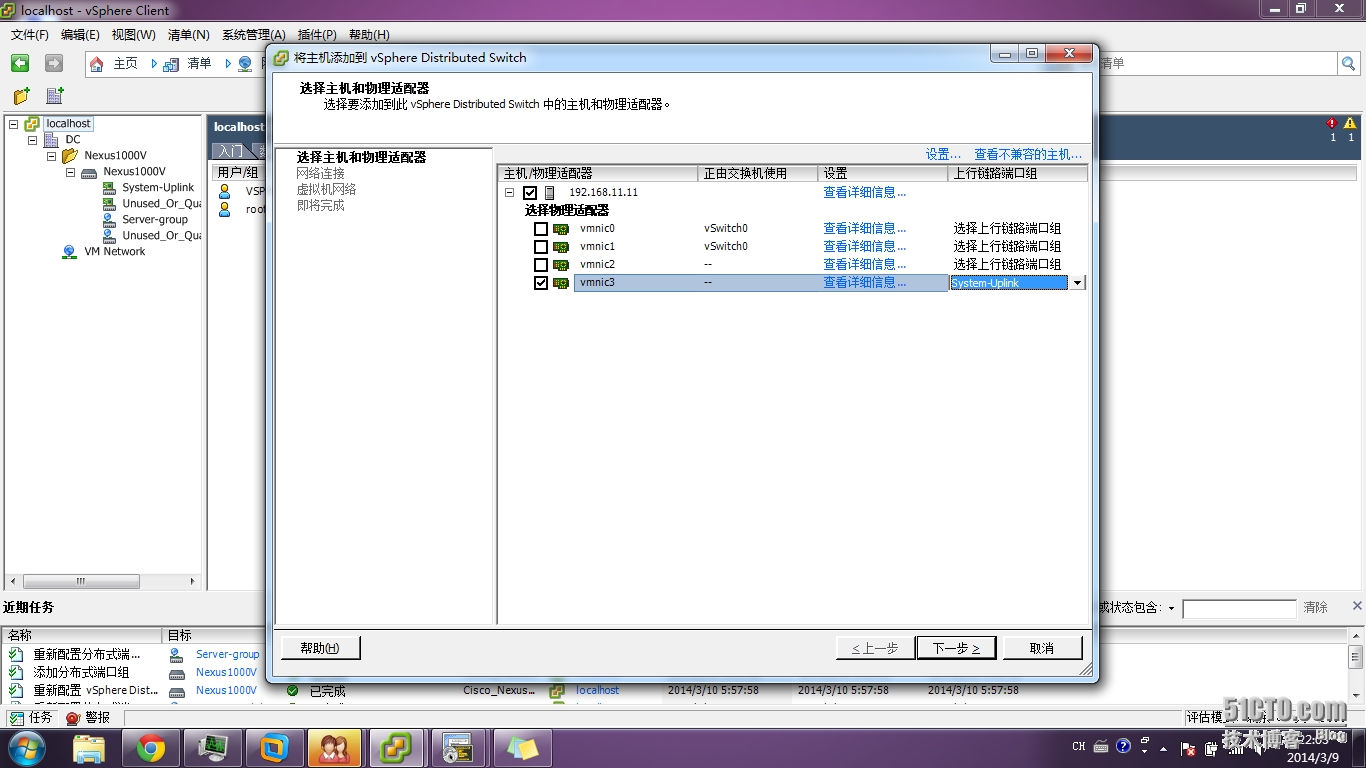1366x768 pixels.
Task: Click the 清单 inventory icon in breadcrumb
Action: point(170,64)
